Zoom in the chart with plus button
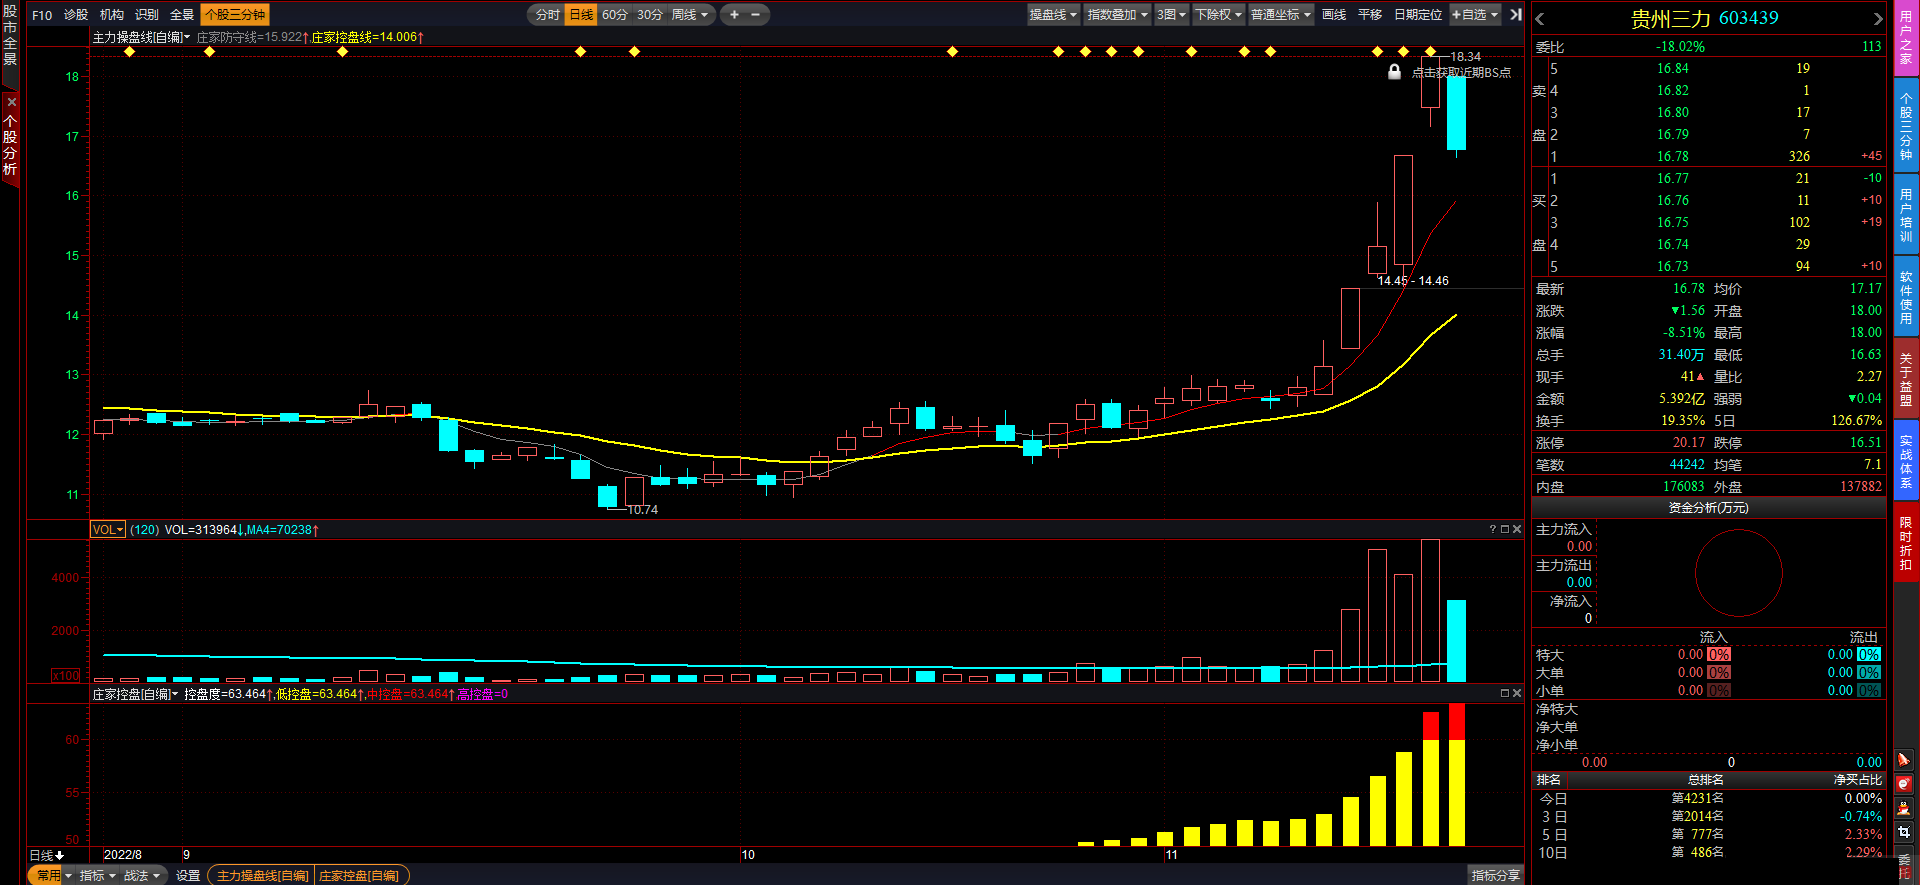Viewport: 1920px width, 885px height. tap(734, 14)
